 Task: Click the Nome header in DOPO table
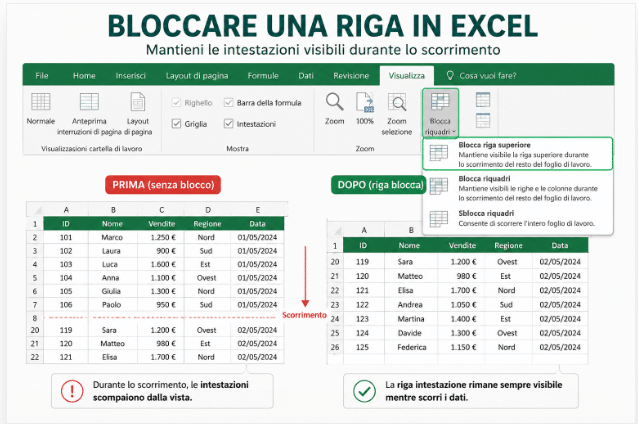tap(410, 245)
